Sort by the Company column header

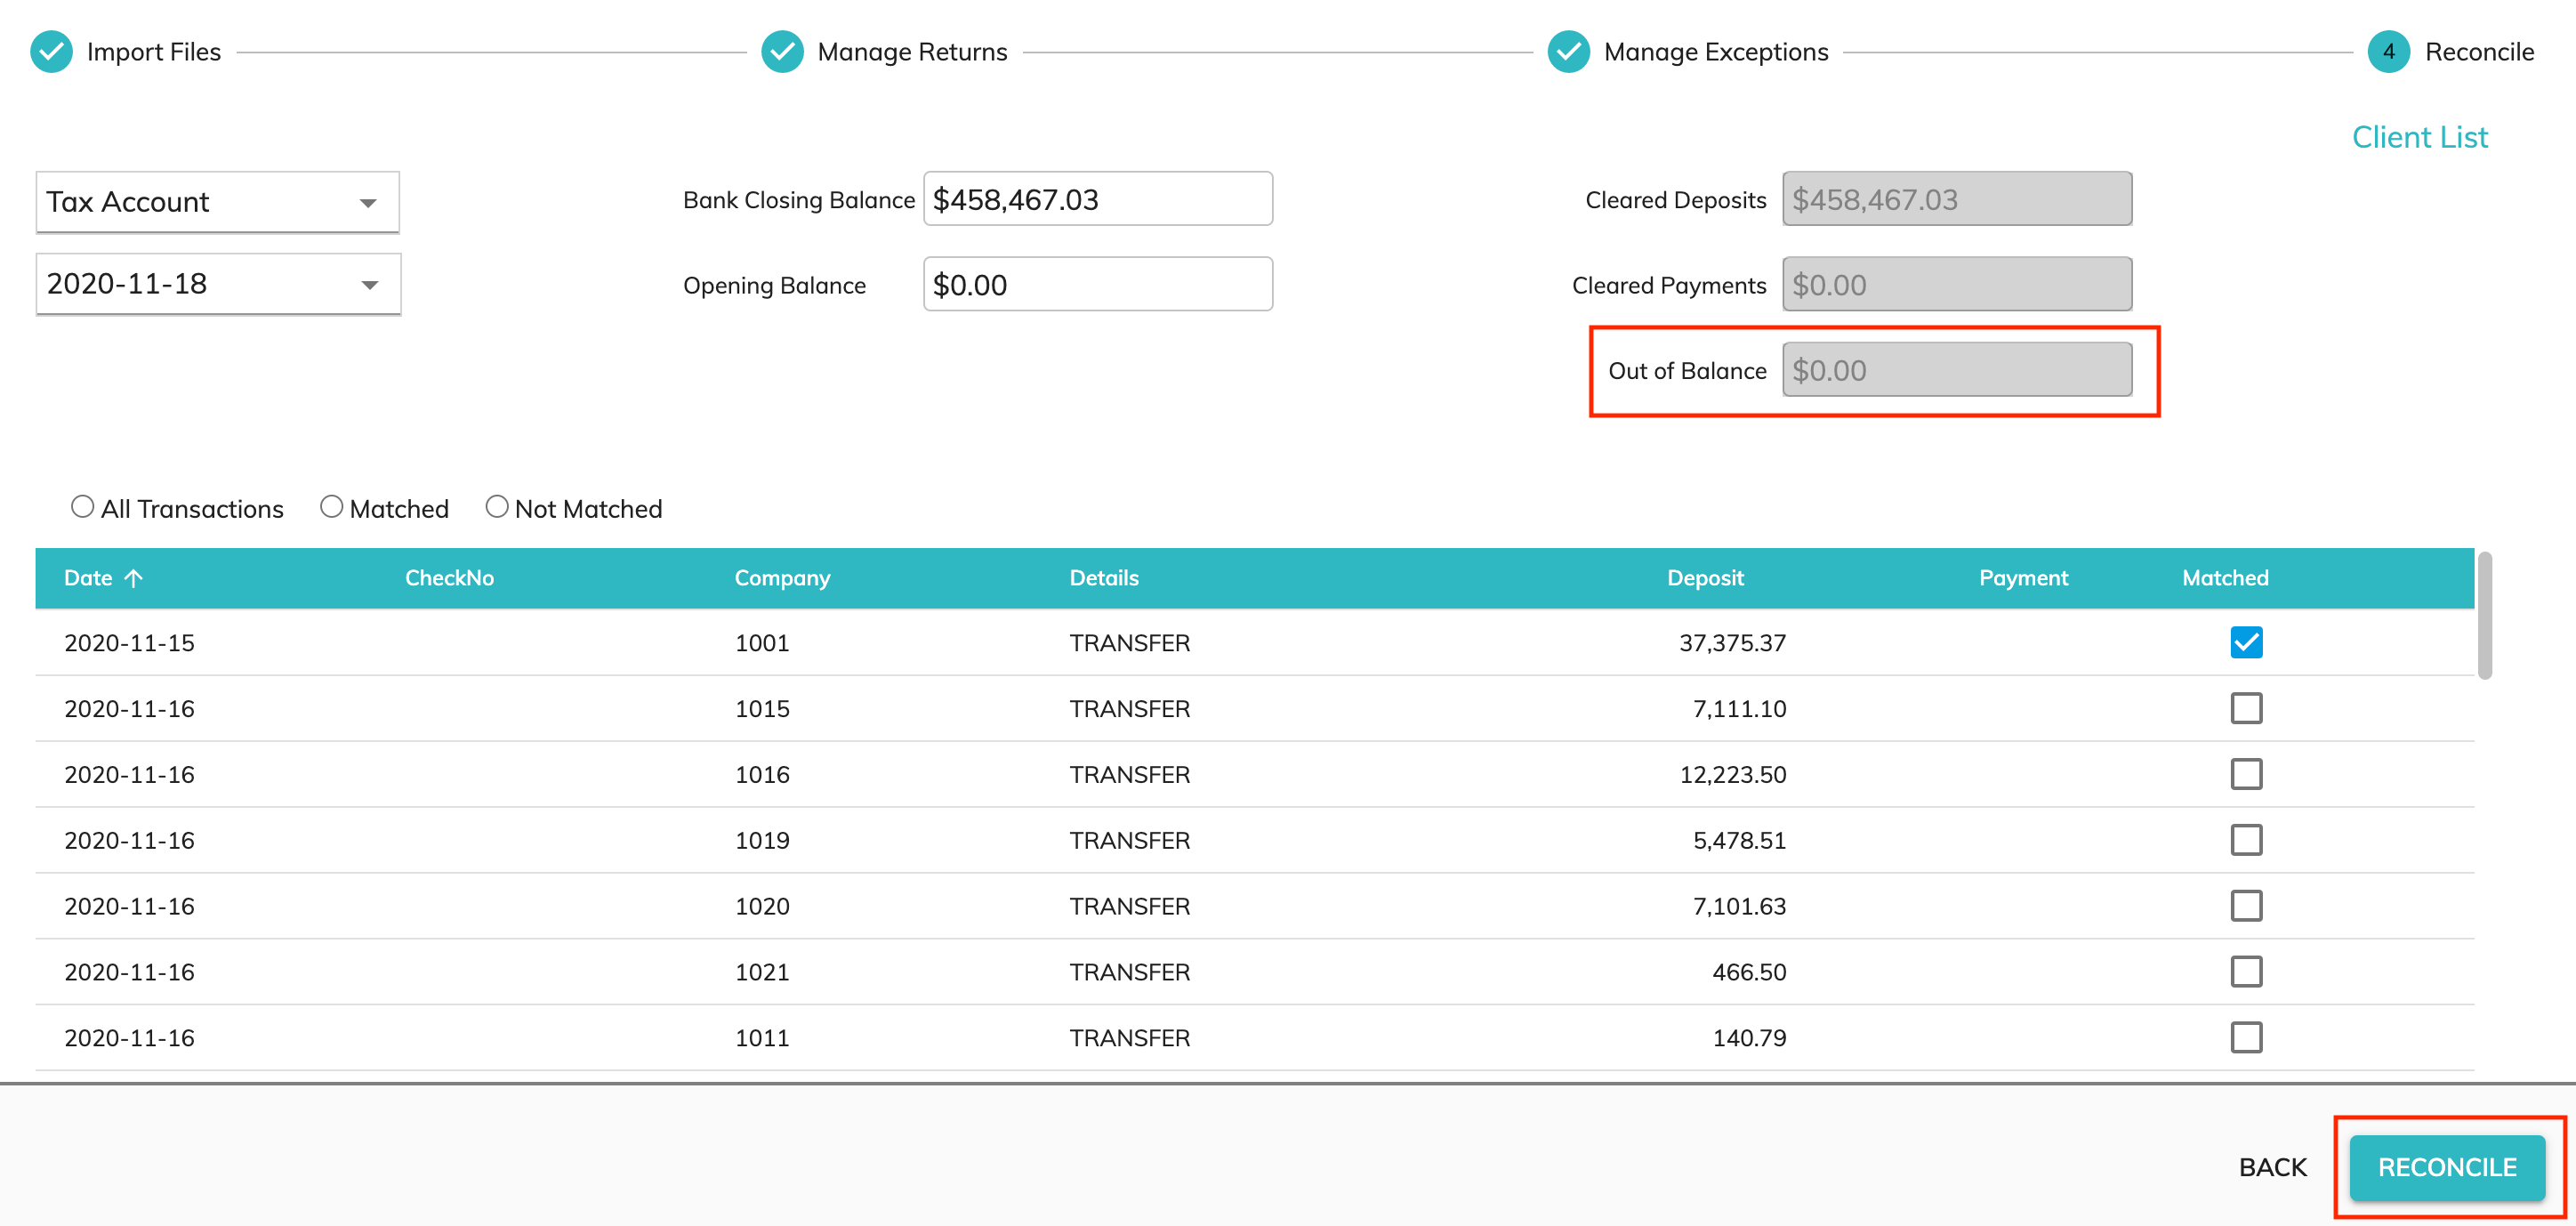782,578
